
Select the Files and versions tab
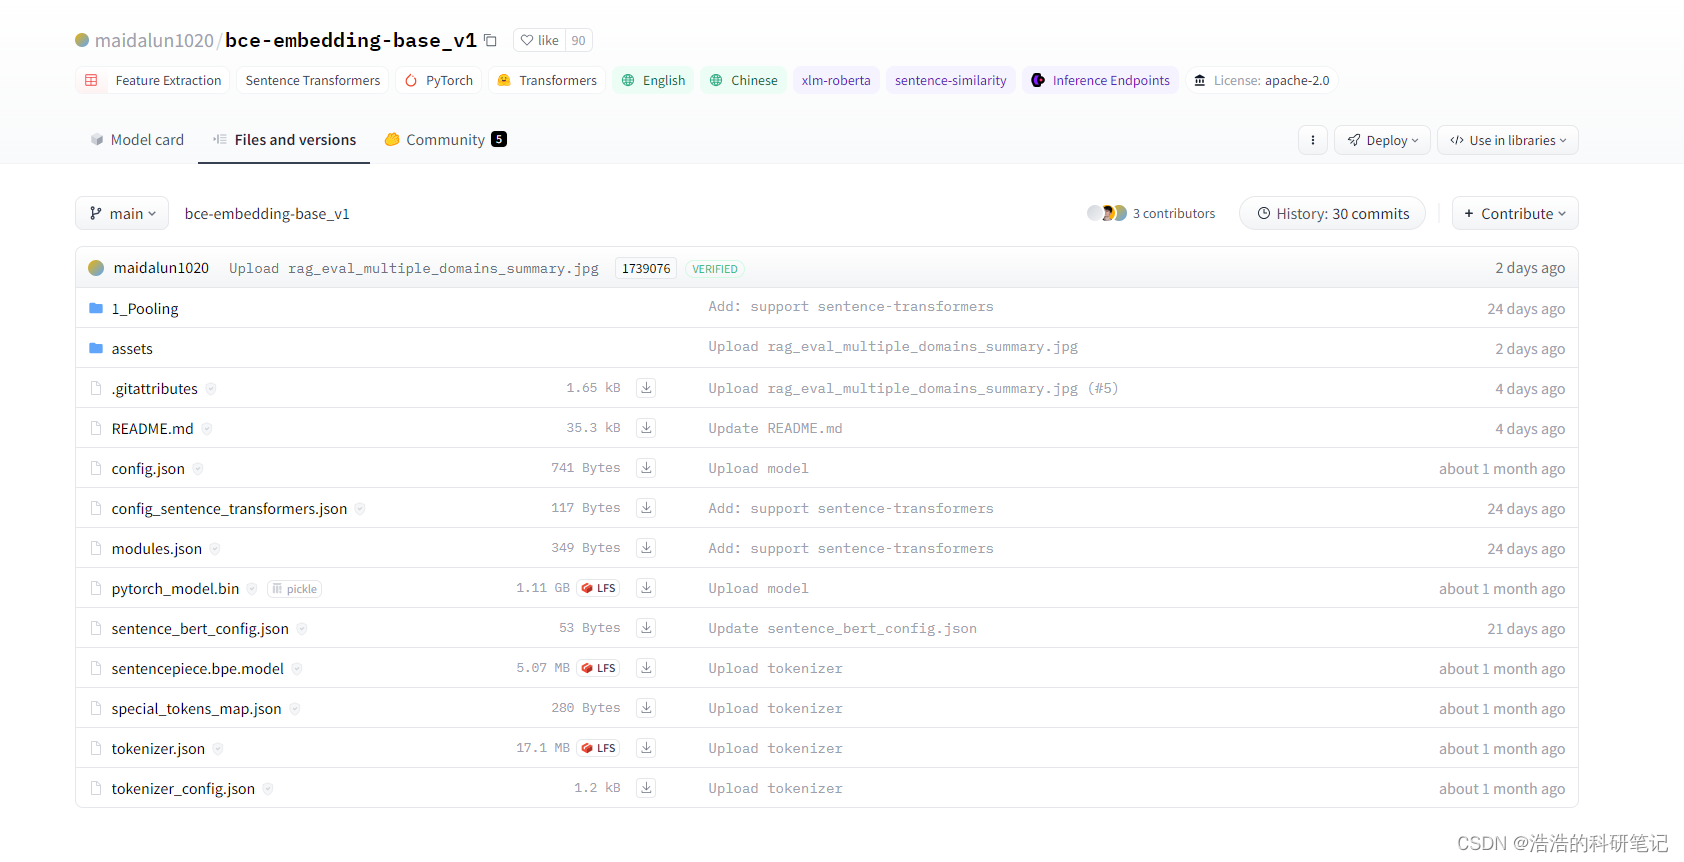[x=284, y=140]
